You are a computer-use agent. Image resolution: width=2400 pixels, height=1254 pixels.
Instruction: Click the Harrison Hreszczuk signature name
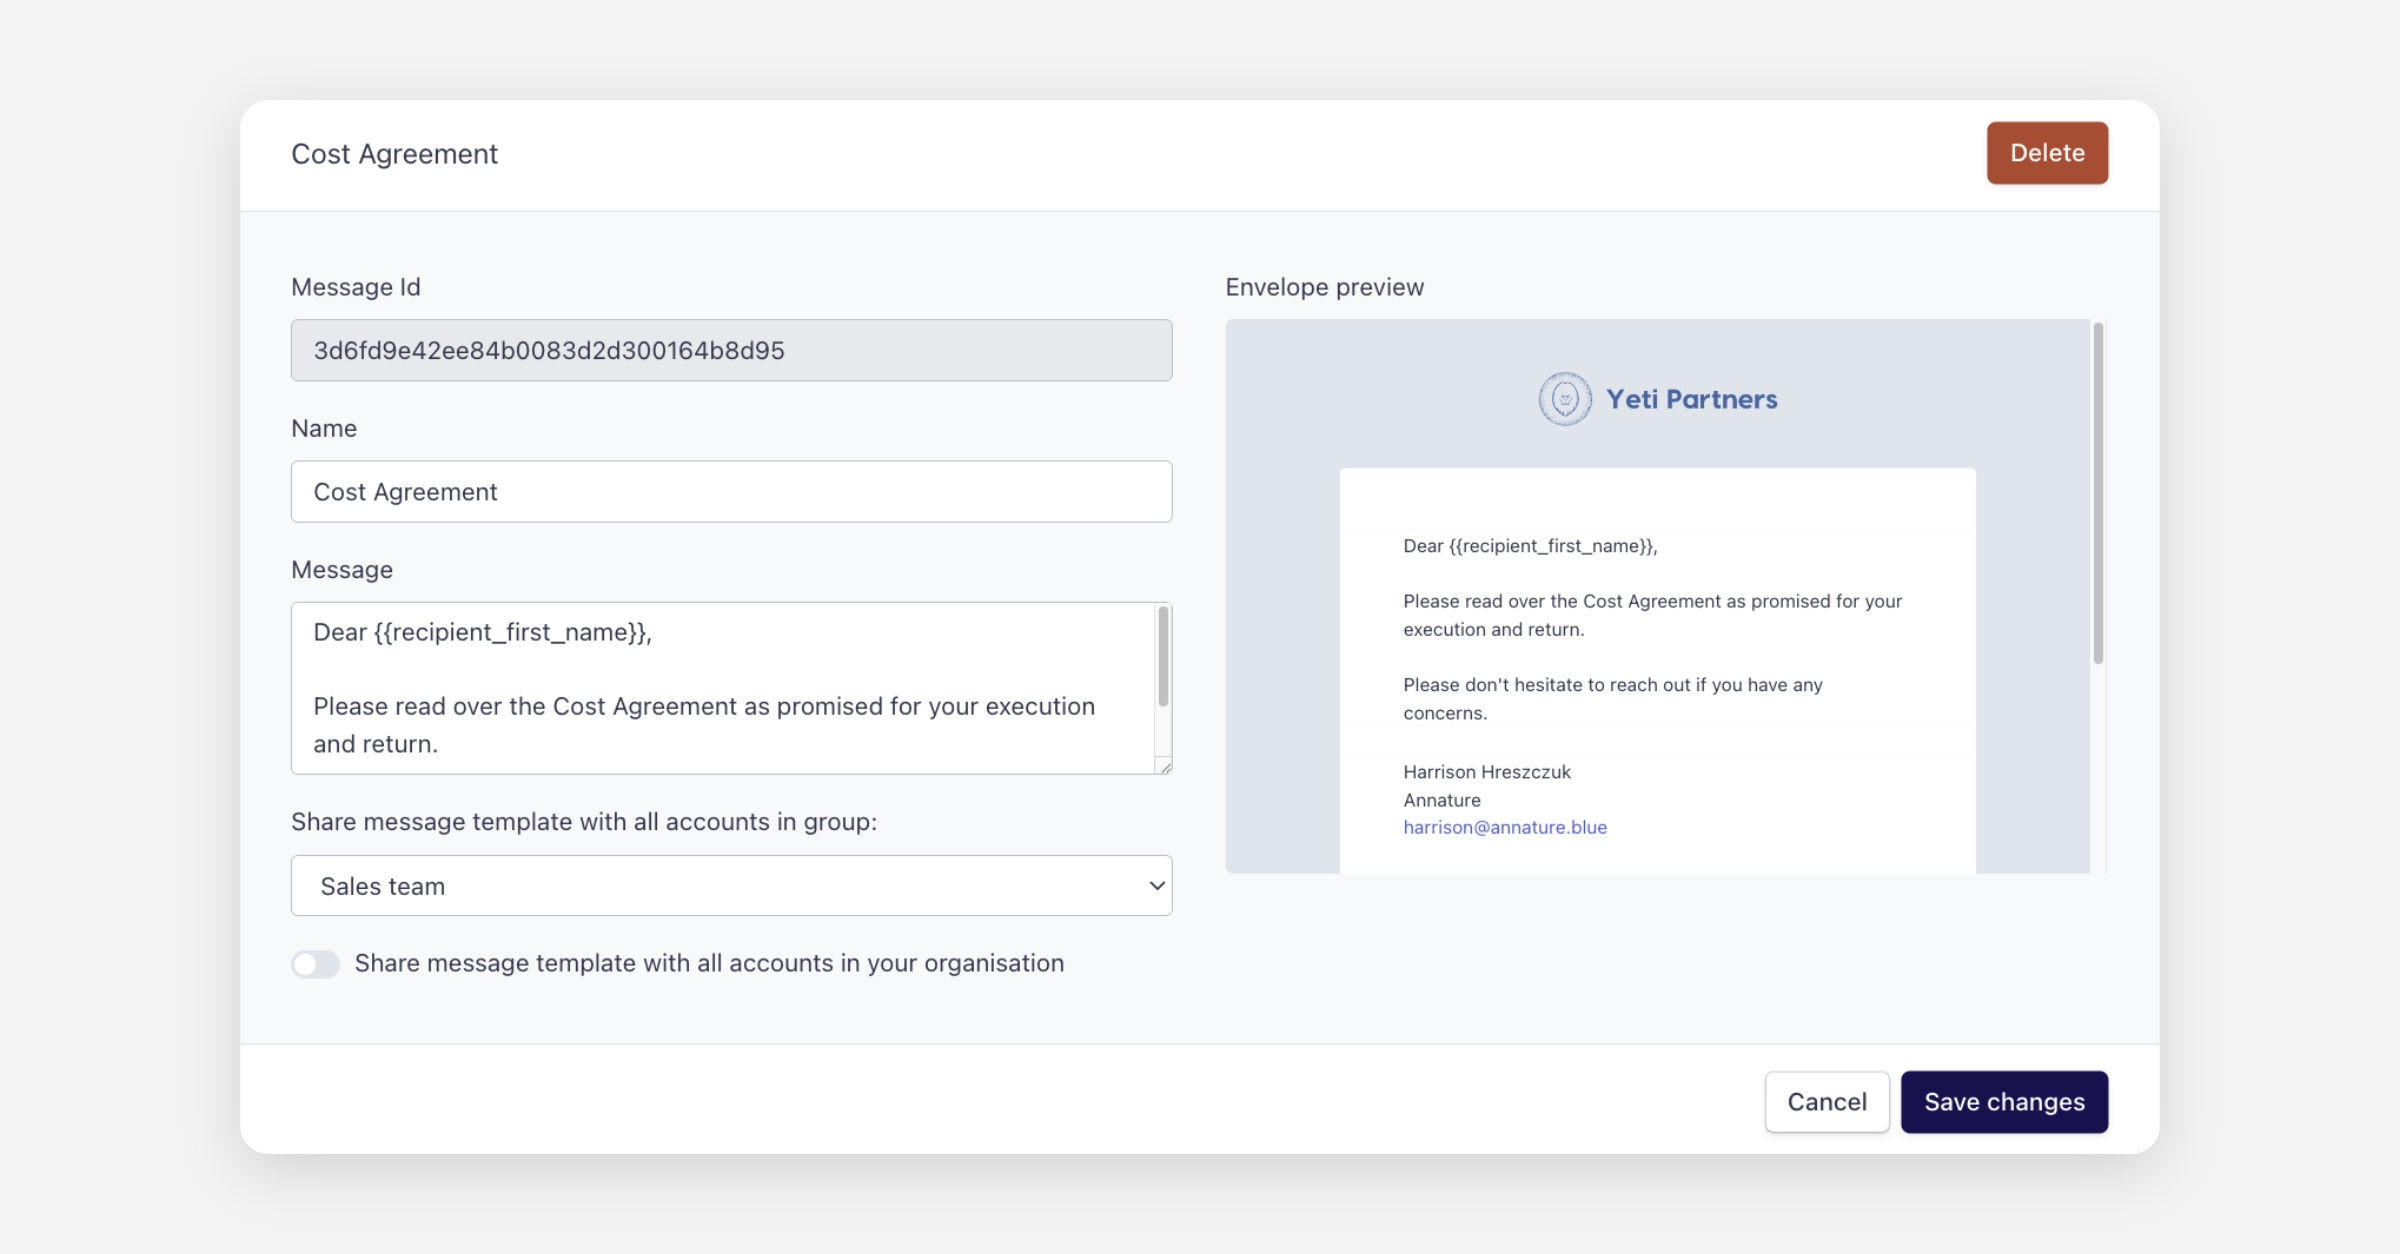[1486, 772]
